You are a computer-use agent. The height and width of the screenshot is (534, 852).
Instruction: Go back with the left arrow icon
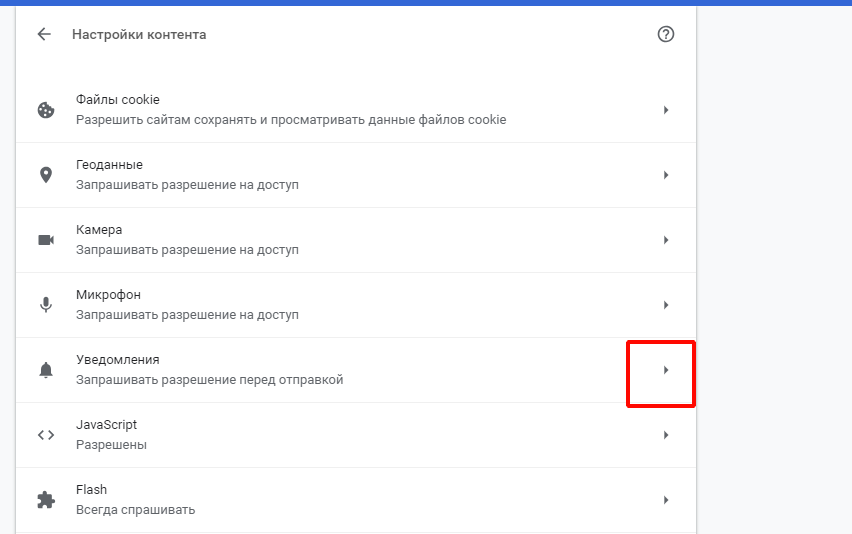point(44,34)
